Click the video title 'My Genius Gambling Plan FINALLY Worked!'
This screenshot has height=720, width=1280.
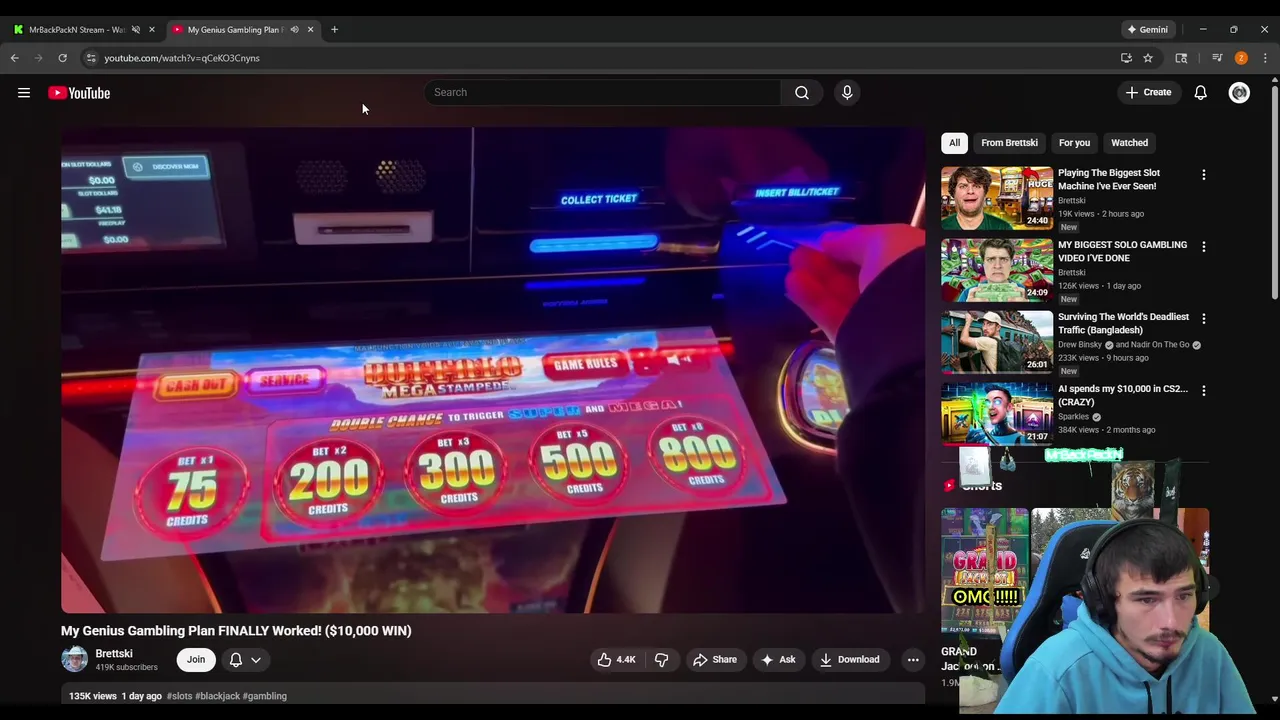(x=236, y=631)
